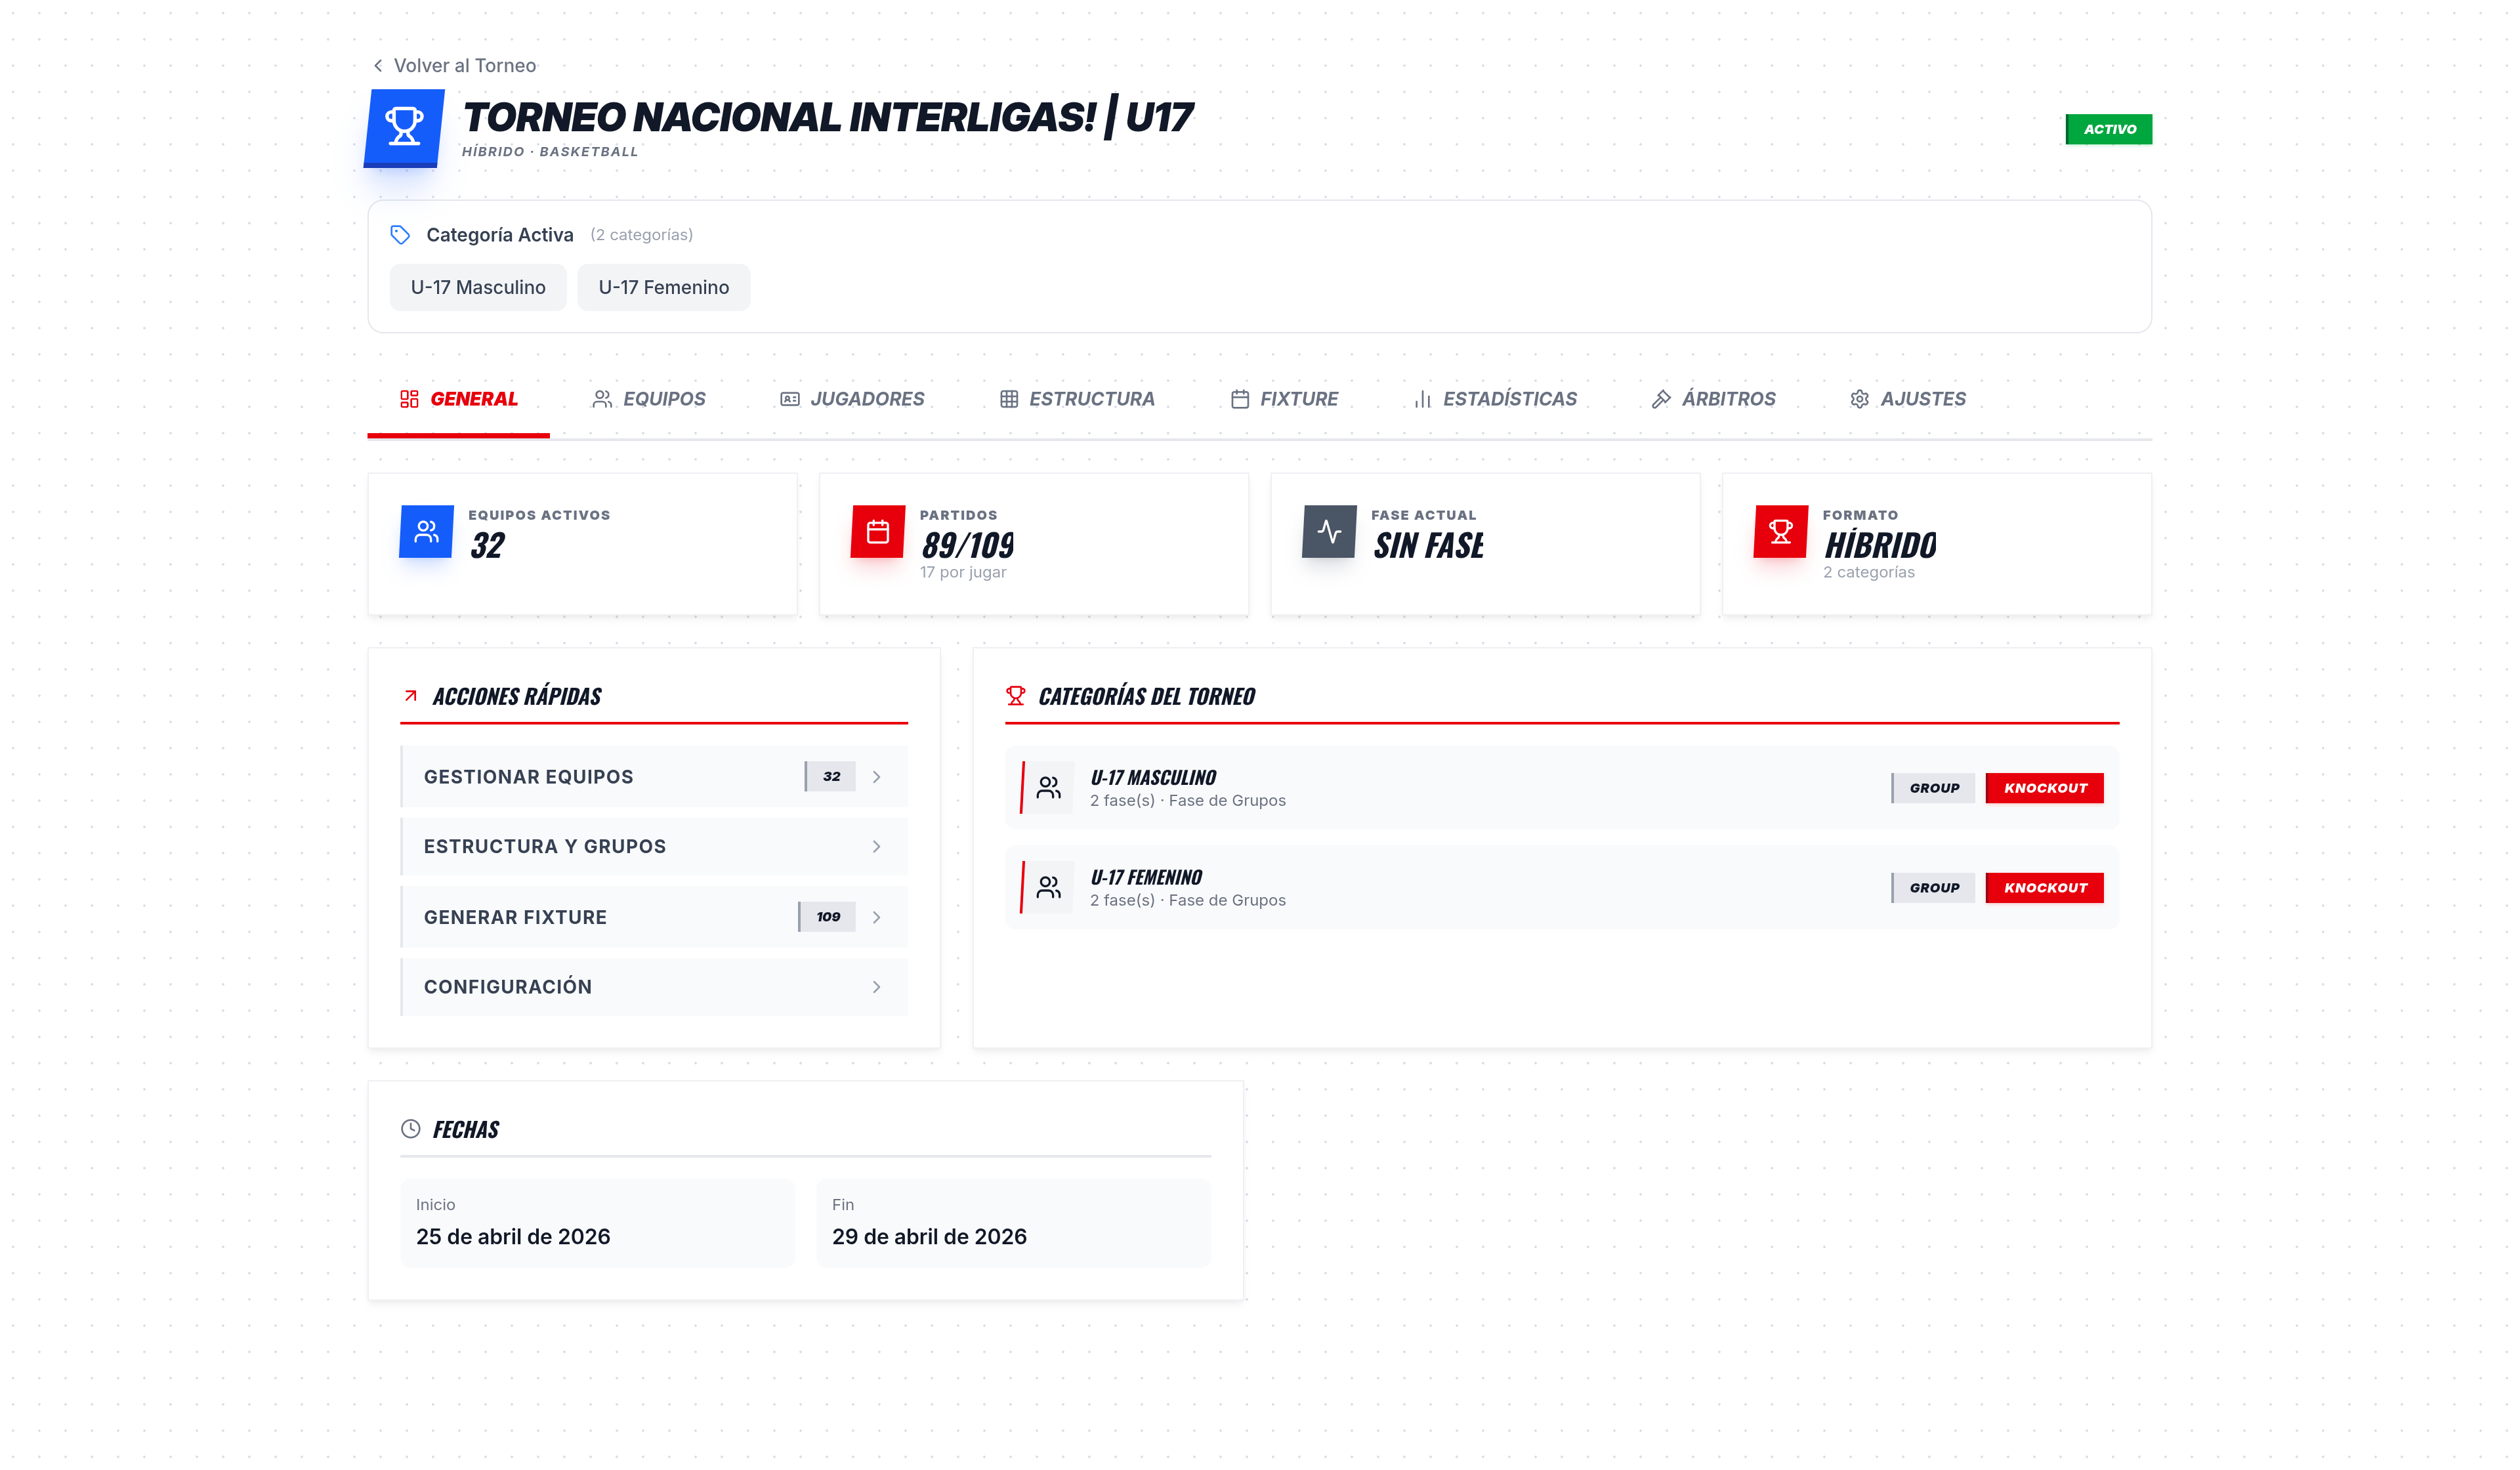Click the U-17 Masculino title in Categorías del Torneo
This screenshot has height=1470, width=2520.
click(1153, 778)
